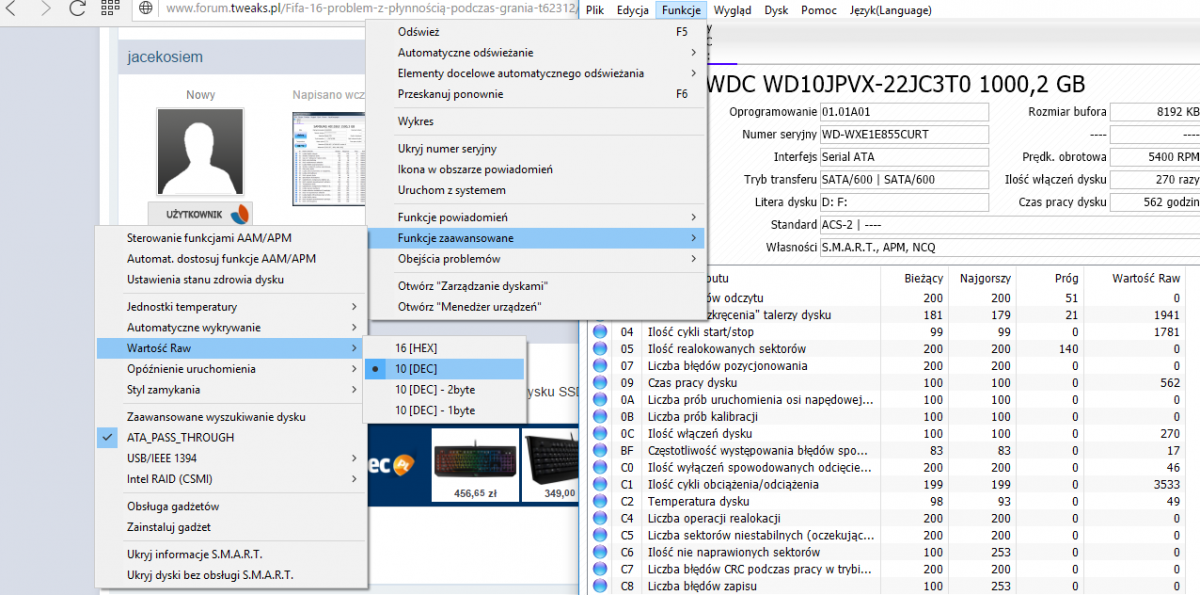This screenshot has height=595, width=1200.
Task: Click Otwórz "Zarządzanie dyskami" entry
Action: click(473, 286)
